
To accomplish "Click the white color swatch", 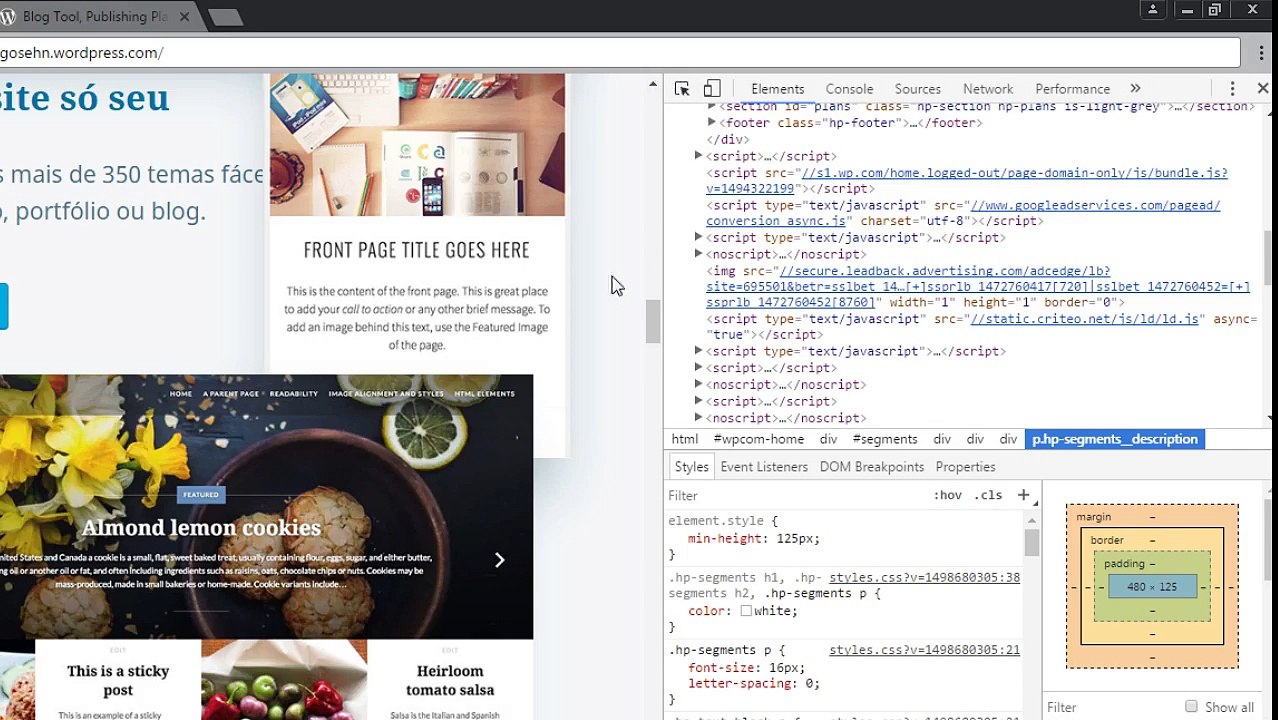I will (746, 611).
